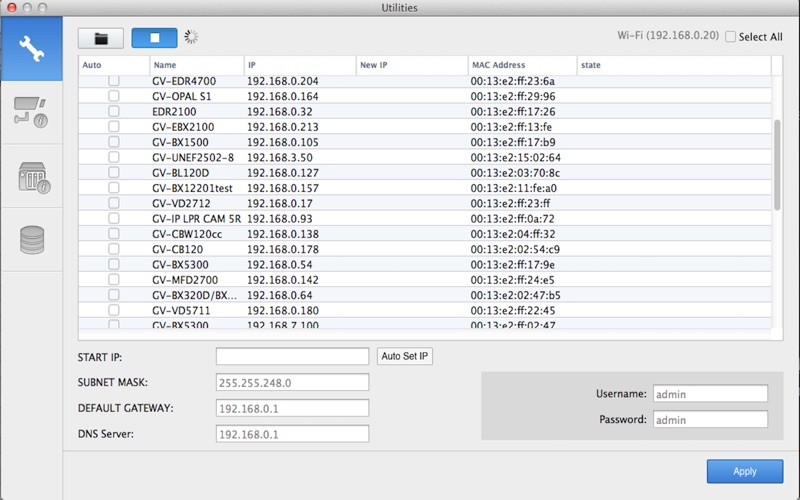Focus the START IP field
Image resolution: width=800 pixels, height=500 pixels.
[292, 356]
